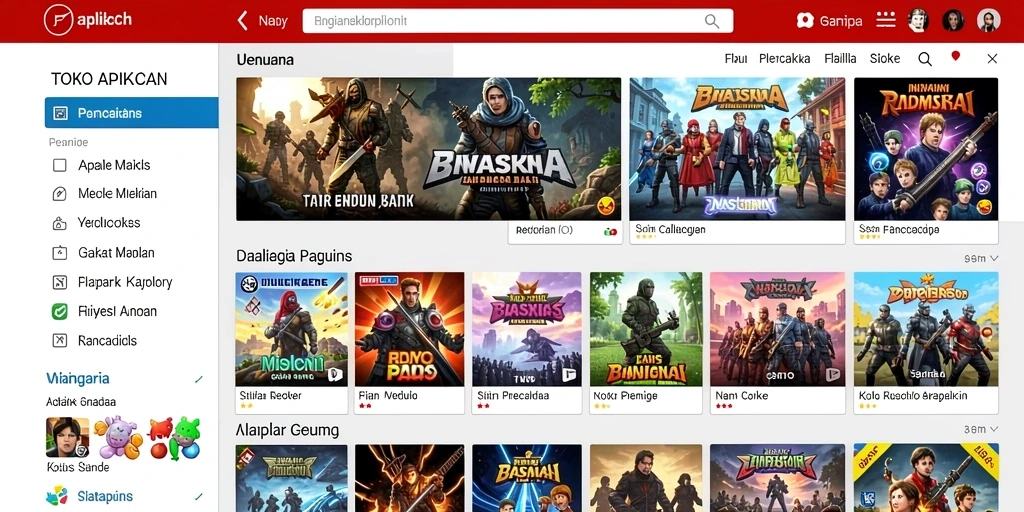The image size is (1024, 512).
Task: Click the Gakat Maolan sidebar icon
Action: [x=59, y=253]
